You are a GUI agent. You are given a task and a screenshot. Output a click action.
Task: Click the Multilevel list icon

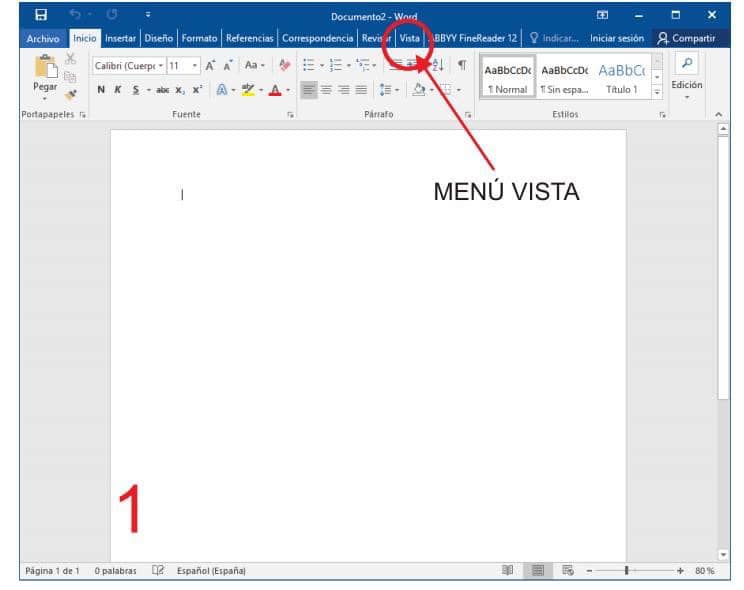click(363, 65)
